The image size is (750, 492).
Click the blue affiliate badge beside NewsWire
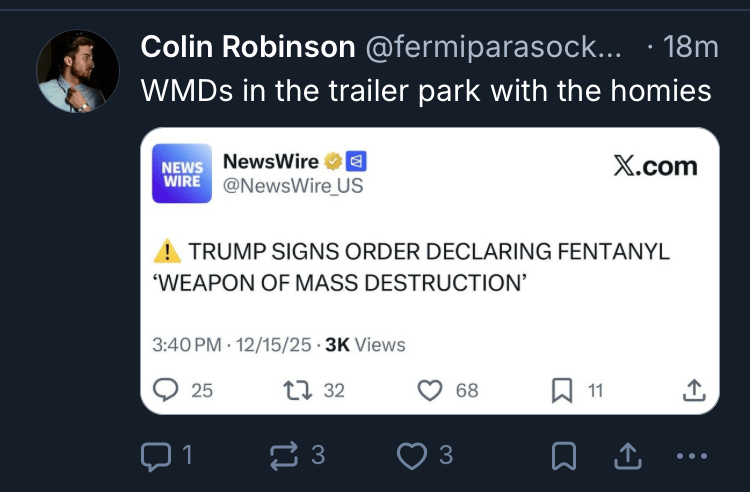pos(356,162)
